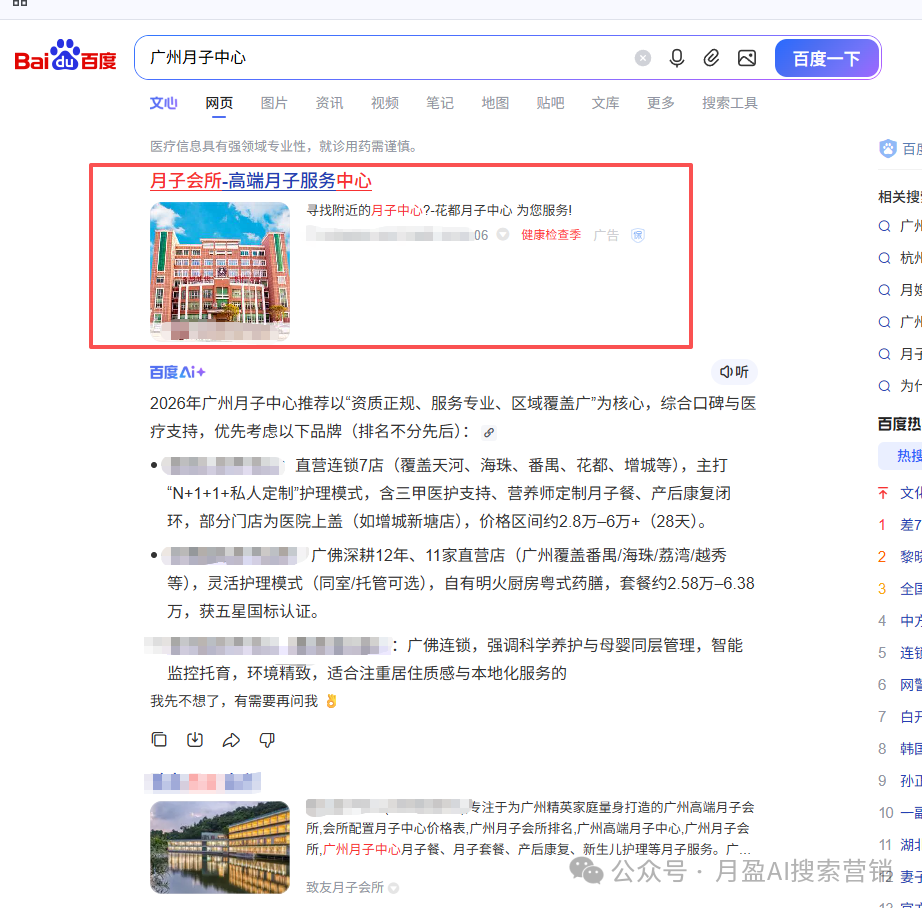Click the 健康检查季 tag
922x908 pixels.
pyautogui.click(x=551, y=235)
